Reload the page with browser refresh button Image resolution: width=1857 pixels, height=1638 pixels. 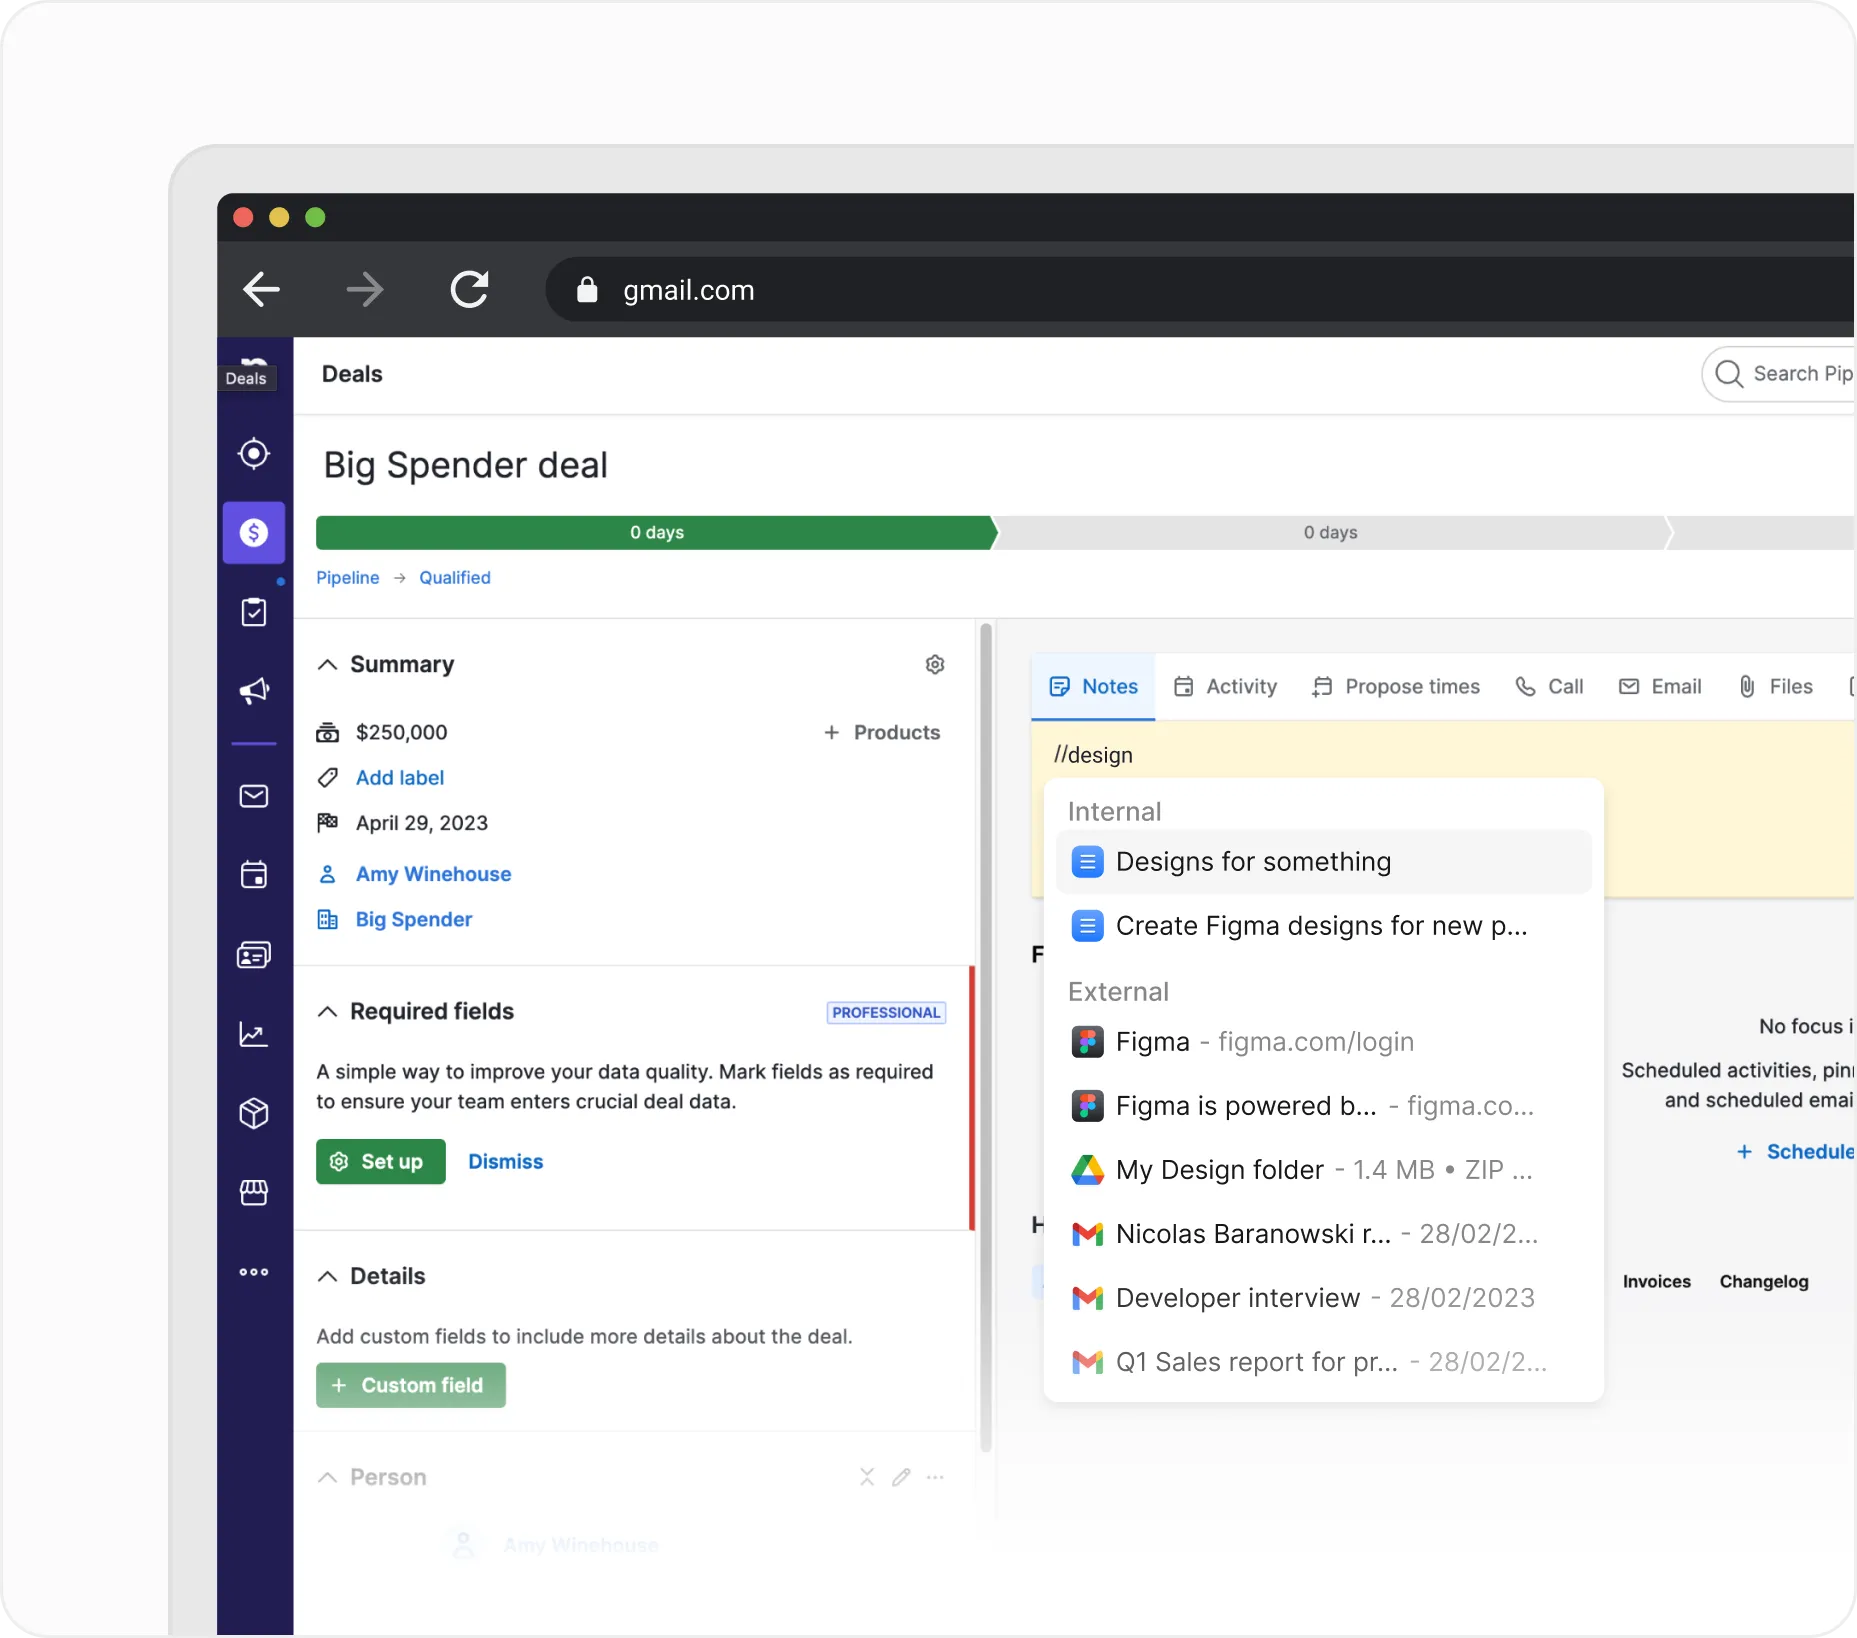tap(469, 290)
